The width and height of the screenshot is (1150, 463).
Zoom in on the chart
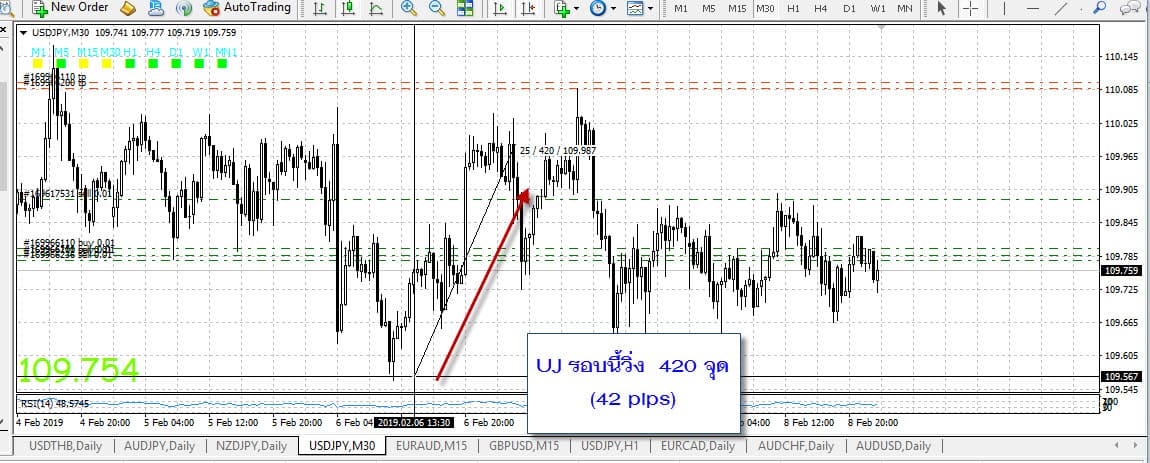(x=409, y=9)
